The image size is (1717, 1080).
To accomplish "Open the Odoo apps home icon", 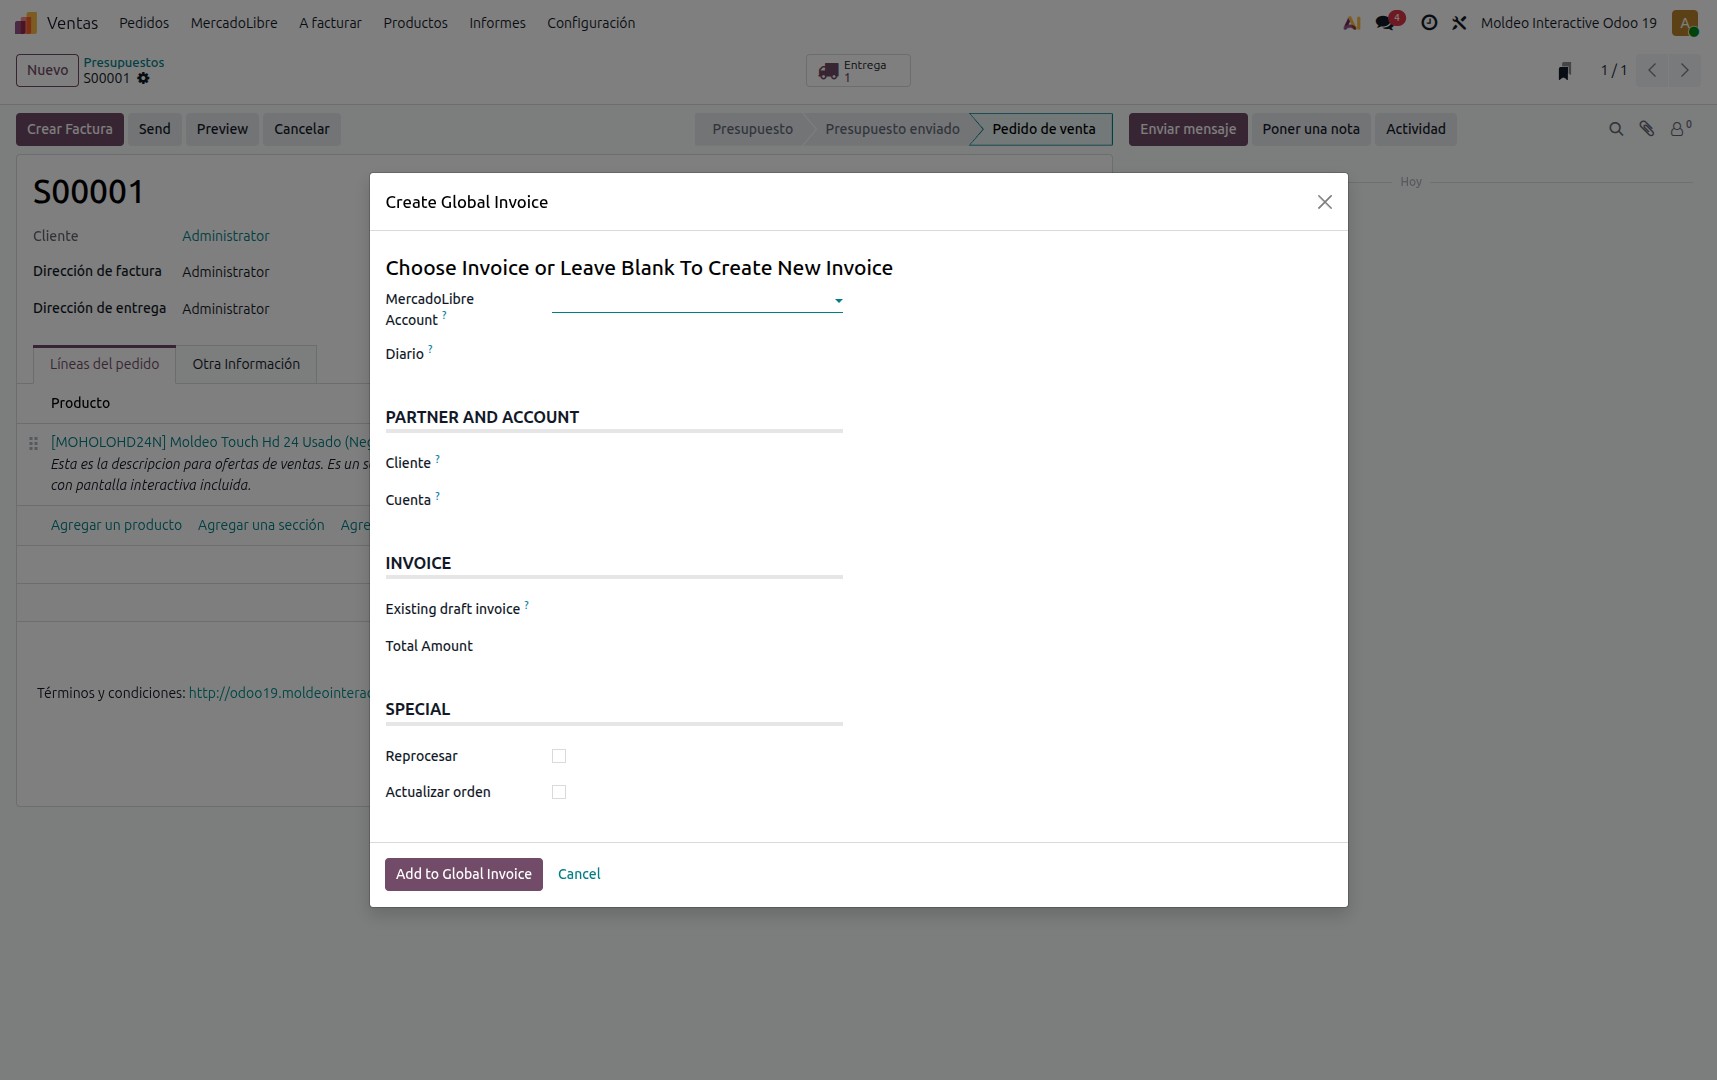I will (26, 22).
